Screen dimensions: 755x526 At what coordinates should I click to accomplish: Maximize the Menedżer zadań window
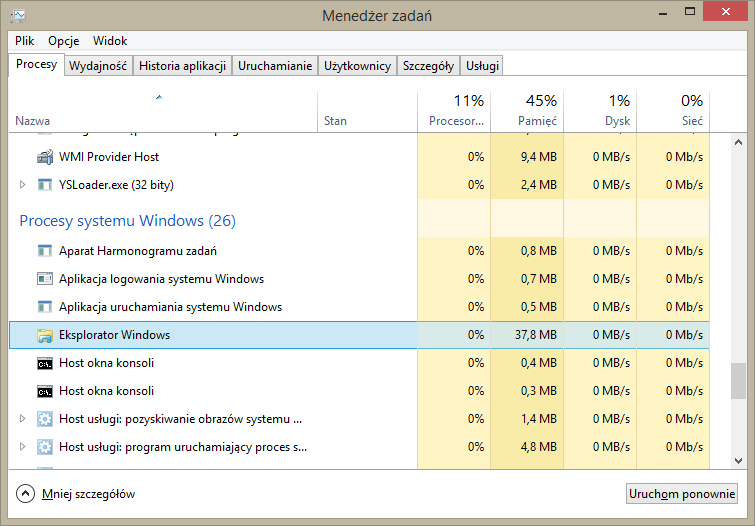(x=690, y=11)
